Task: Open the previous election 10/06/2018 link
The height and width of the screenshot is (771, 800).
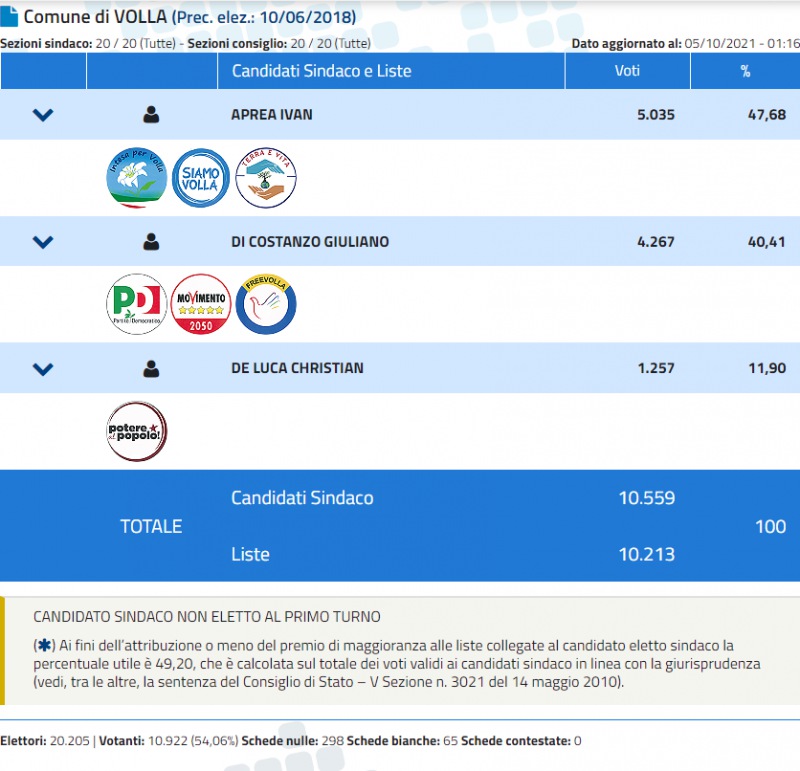Action: tap(264, 18)
